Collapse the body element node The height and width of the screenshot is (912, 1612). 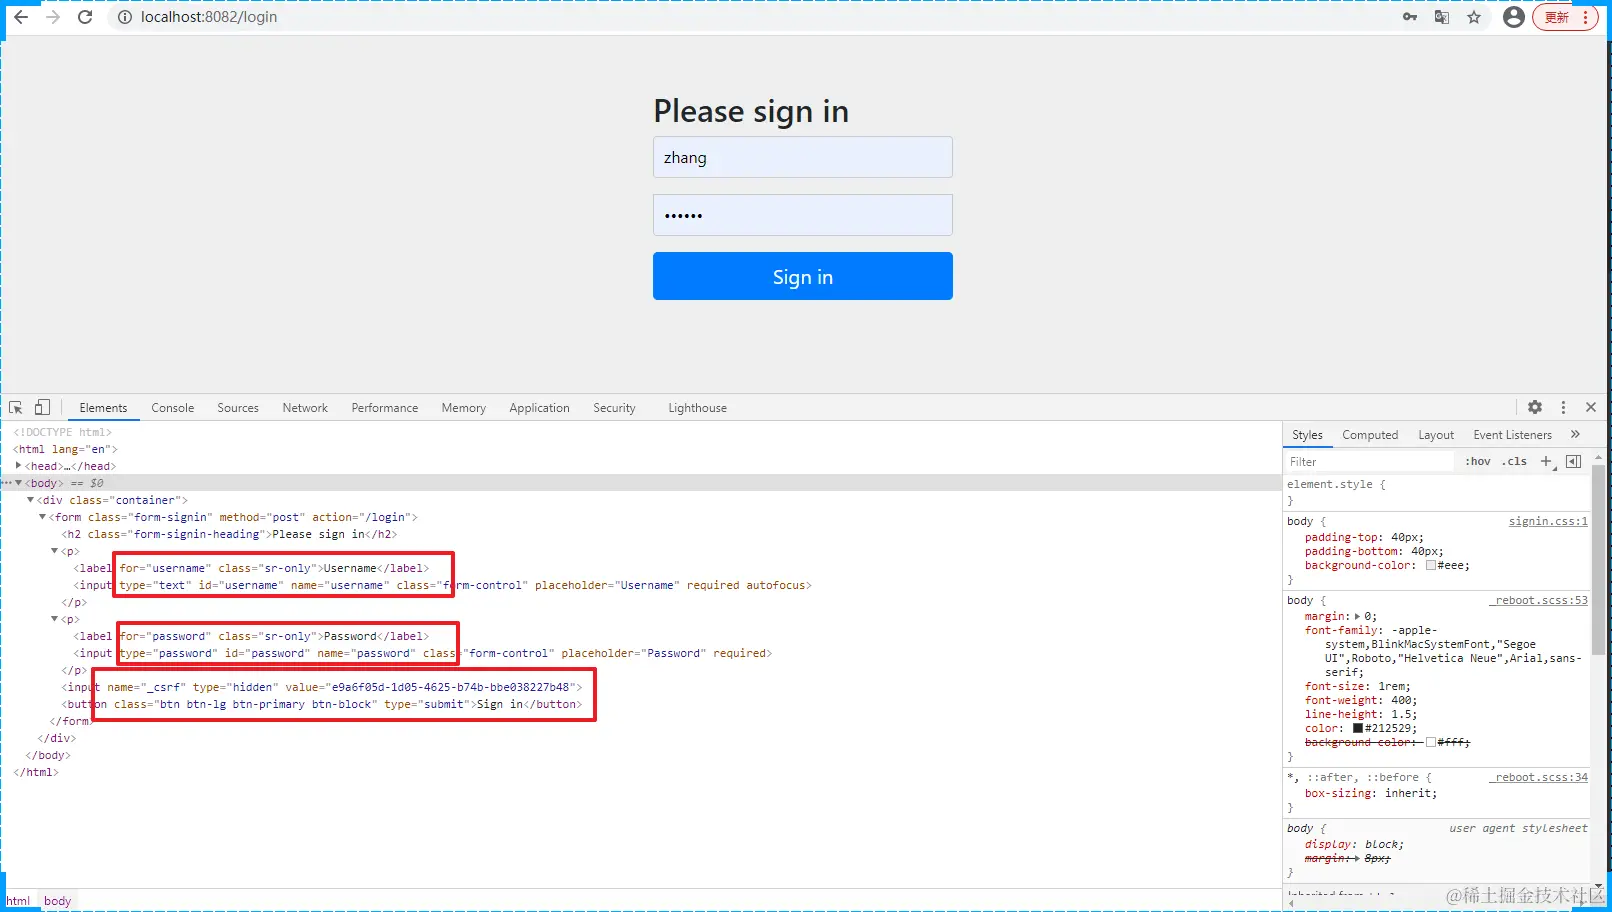(19, 483)
